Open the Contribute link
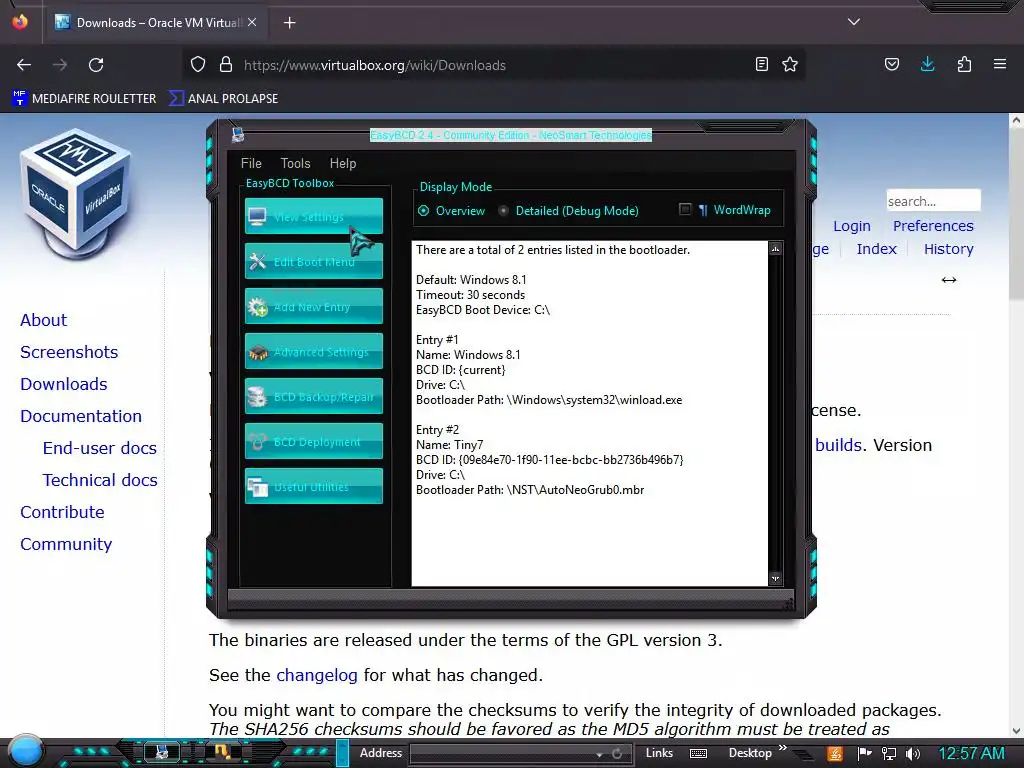The width and height of the screenshot is (1024, 768). pyautogui.click(x=62, y=512)
